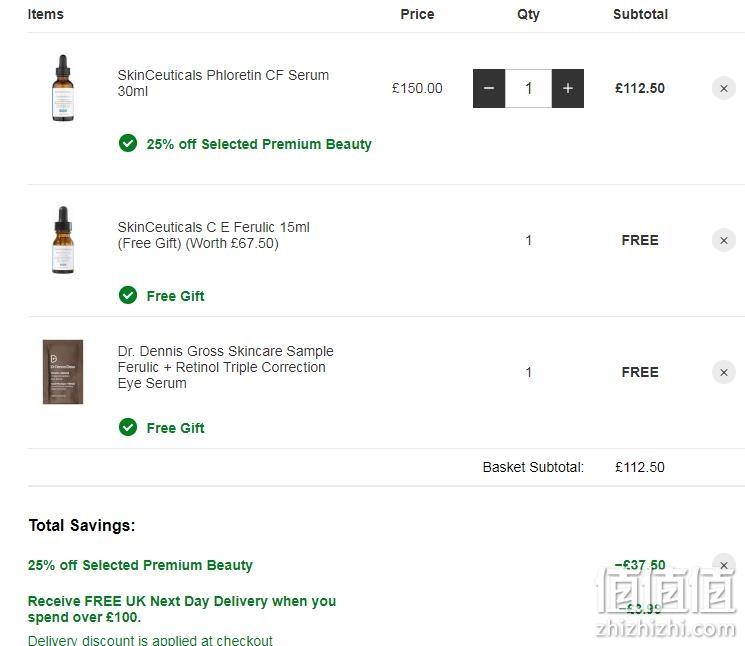Remove C E Ferulic free gift item
Screen dimensions: 745x646
point(724,240)
